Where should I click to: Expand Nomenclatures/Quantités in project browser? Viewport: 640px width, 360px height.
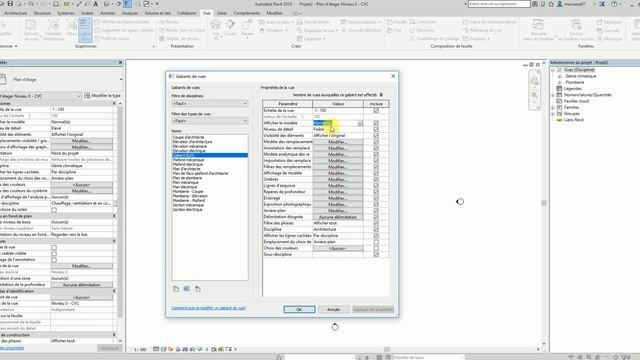pyautogui.click(x=553, y=95)
